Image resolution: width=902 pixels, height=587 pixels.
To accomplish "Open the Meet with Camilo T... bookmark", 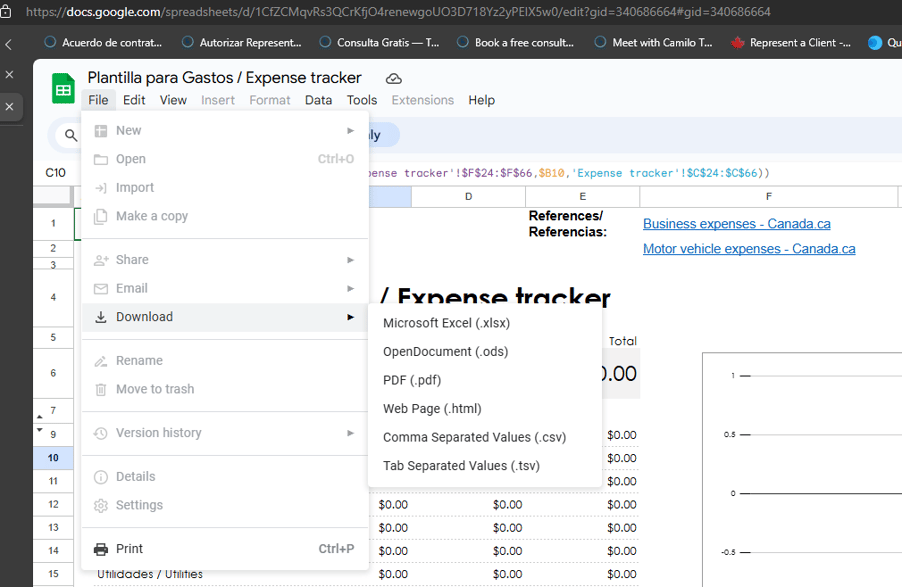I will click(x=653, y=43).
